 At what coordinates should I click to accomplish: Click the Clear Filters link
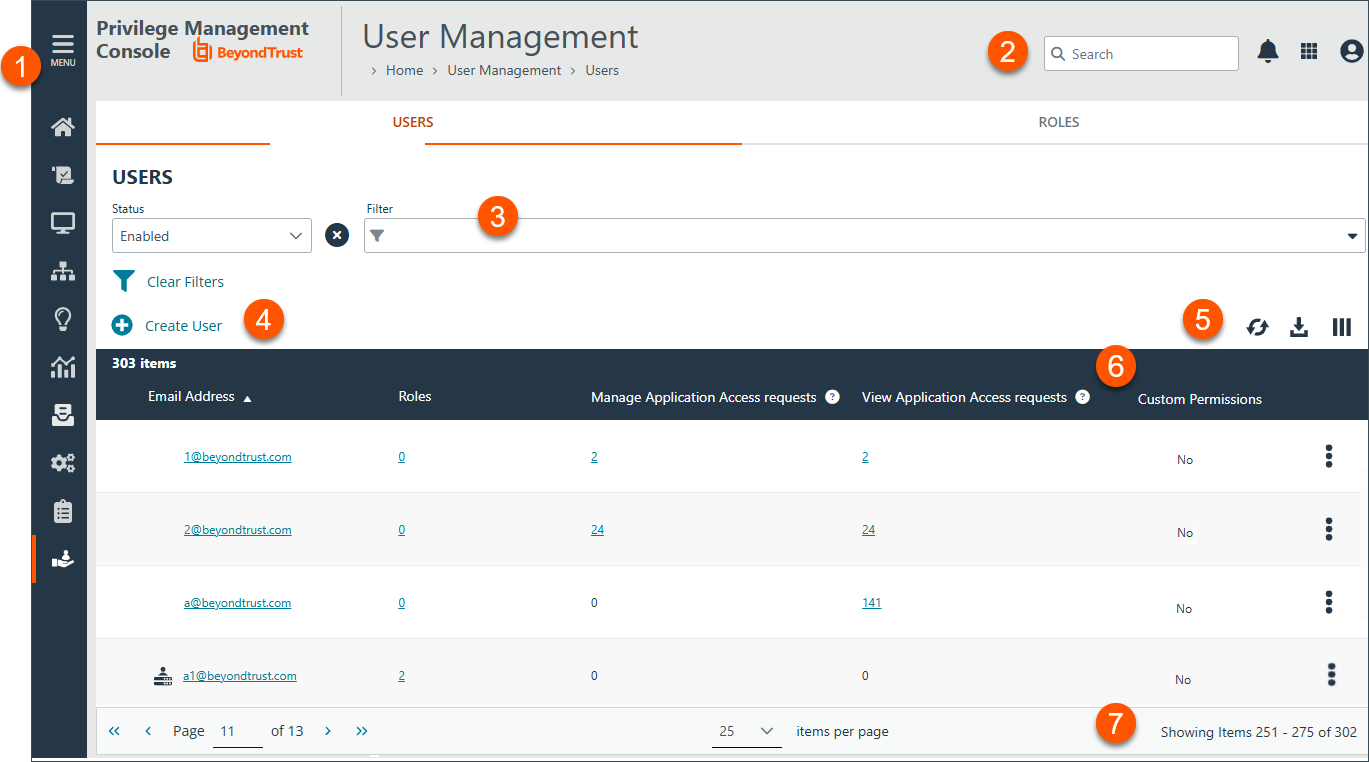185,282
